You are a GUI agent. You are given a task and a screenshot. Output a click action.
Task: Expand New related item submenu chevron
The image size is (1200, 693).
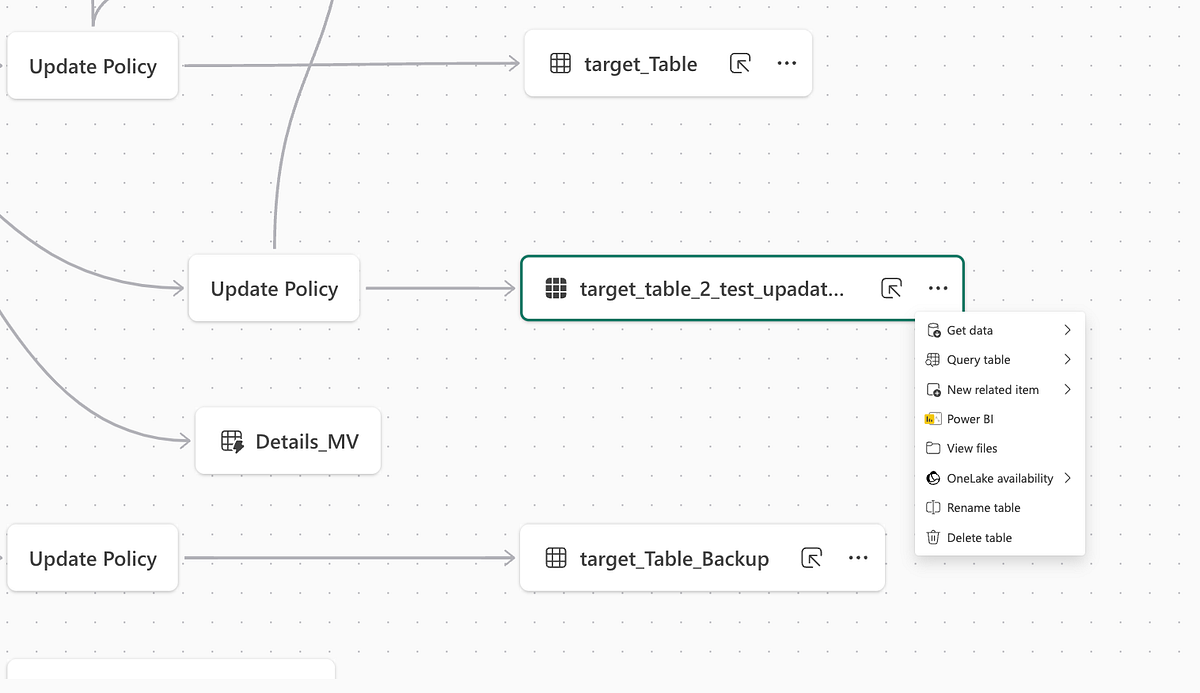1067,390
